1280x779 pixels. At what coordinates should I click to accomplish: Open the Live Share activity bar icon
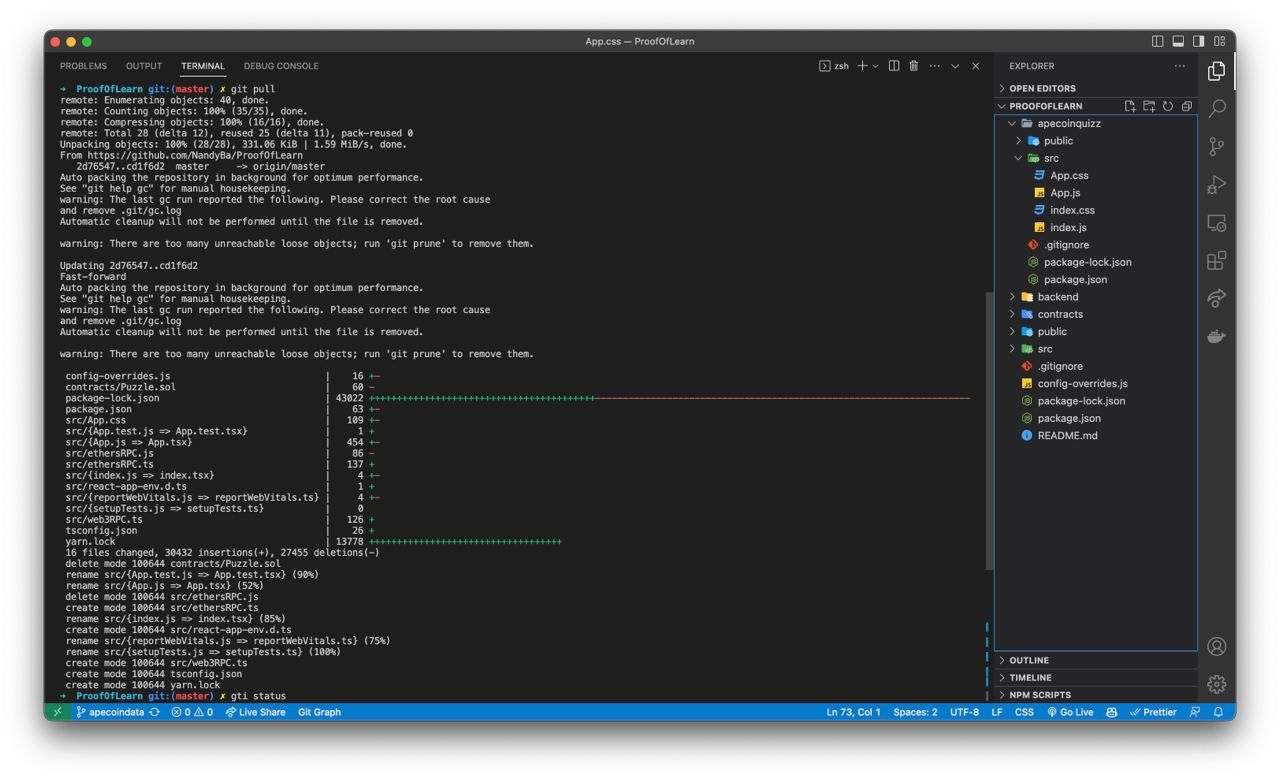(x=1216, y=299)
